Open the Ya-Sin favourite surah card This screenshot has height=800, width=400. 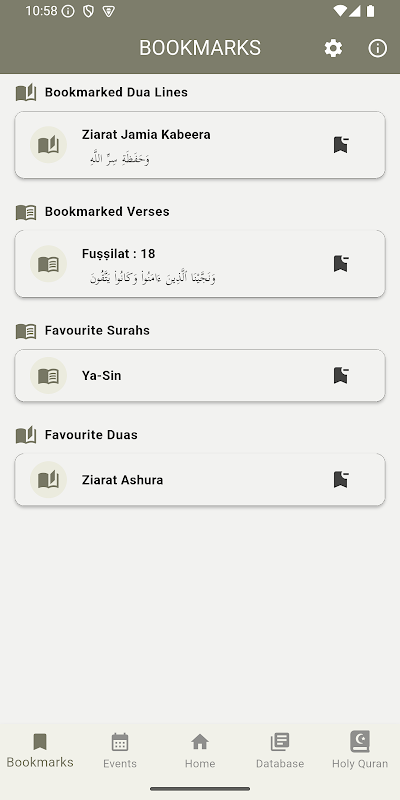(200, 376)
